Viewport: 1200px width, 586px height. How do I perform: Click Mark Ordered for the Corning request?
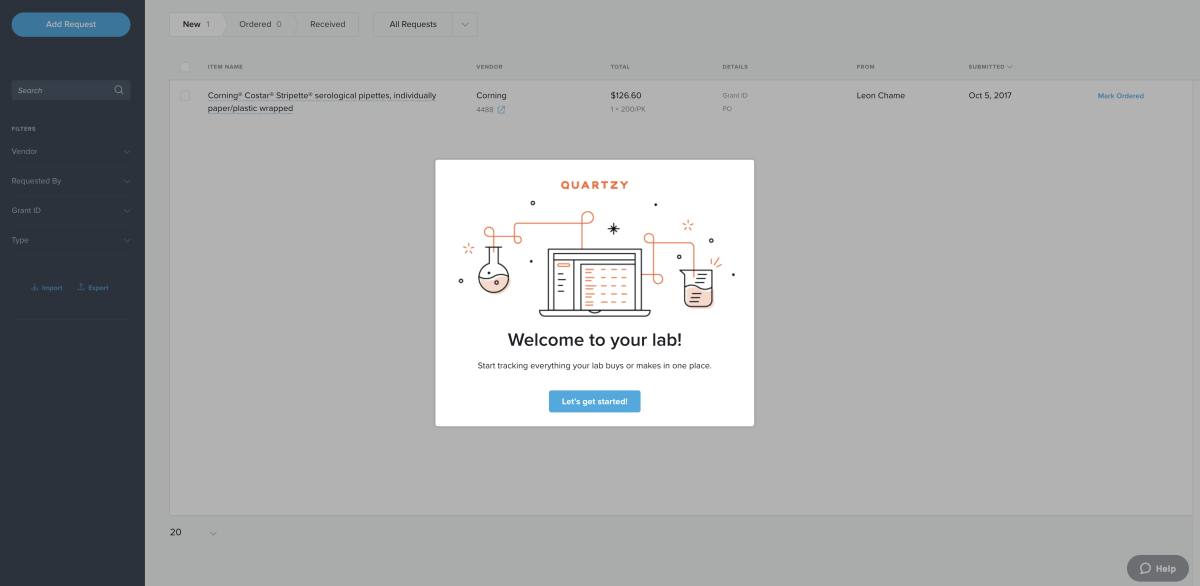[x=1120, y=96]
